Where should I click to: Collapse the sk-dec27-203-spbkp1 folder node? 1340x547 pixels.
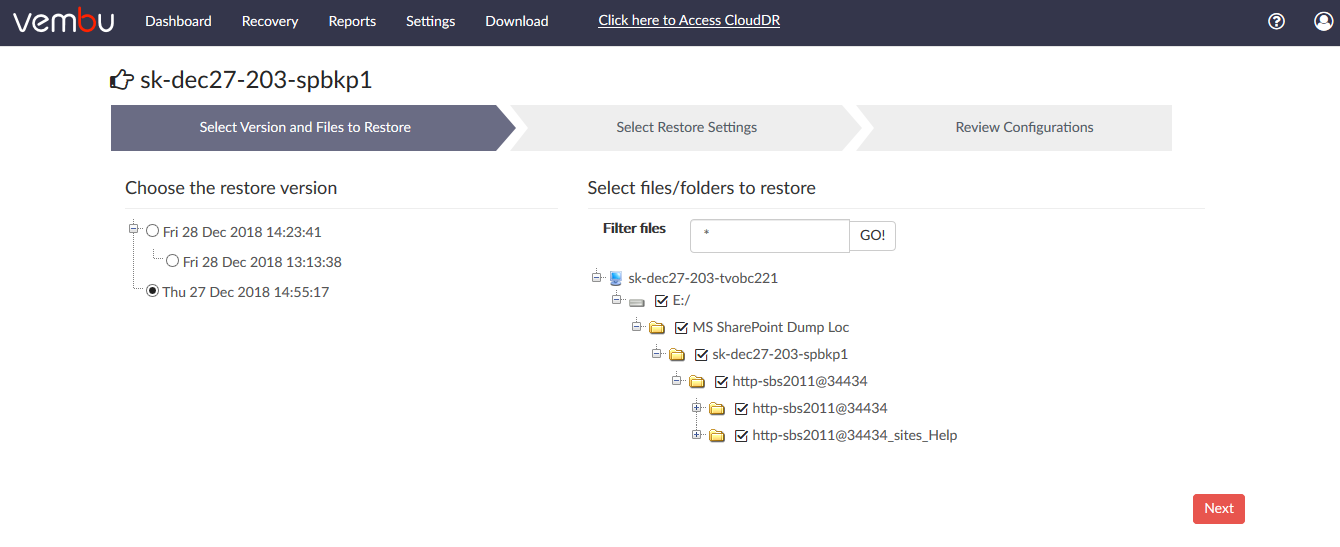point(657,352)
